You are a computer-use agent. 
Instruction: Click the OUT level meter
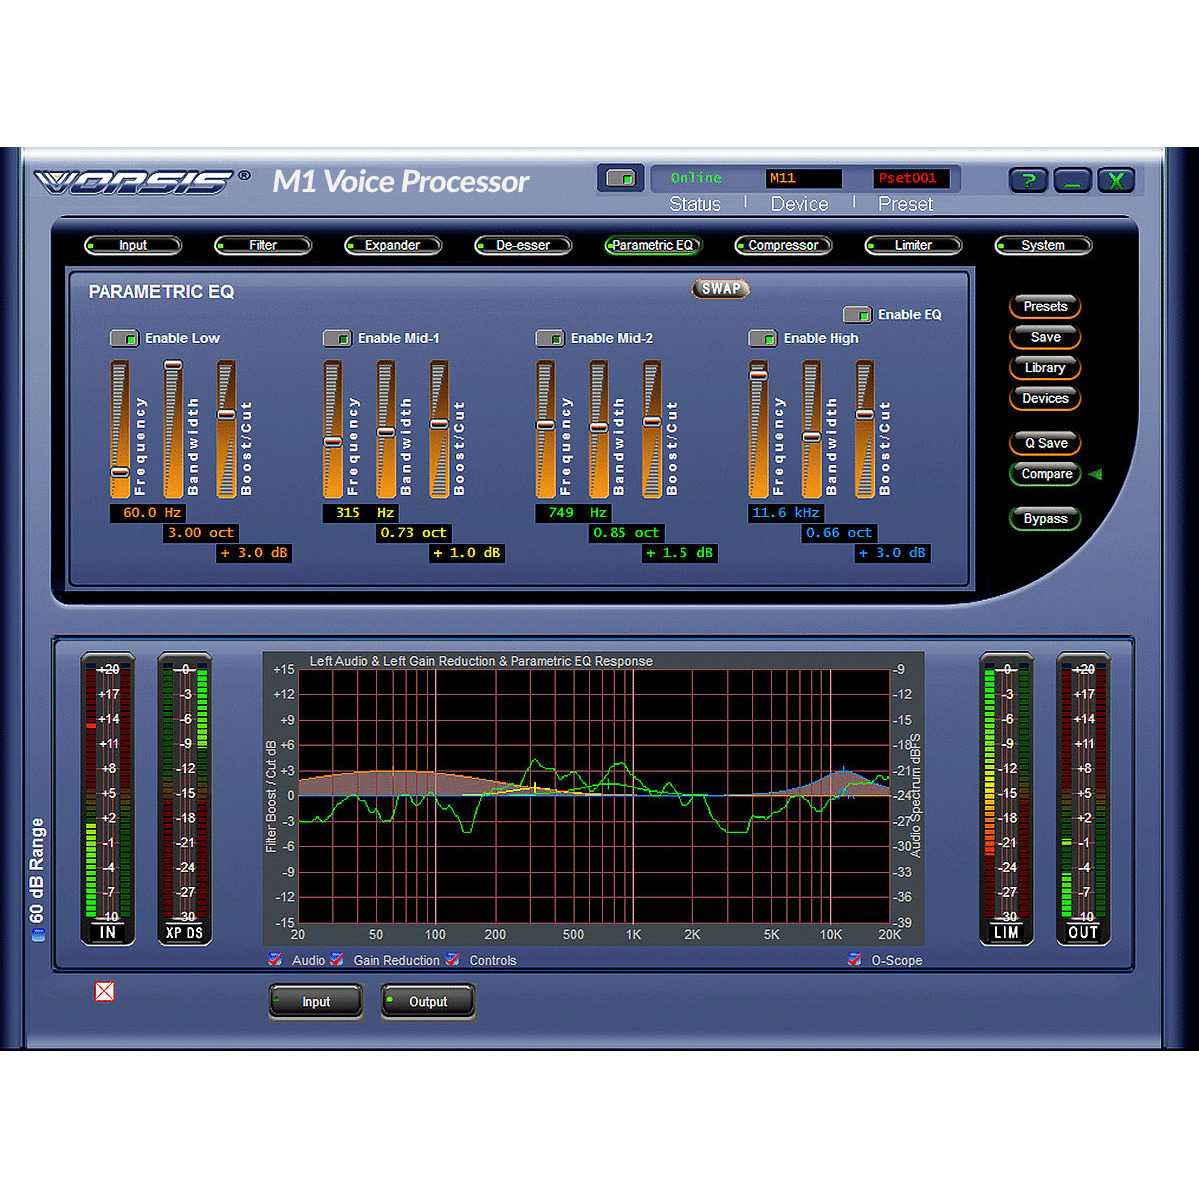pyautogui.click(x=1083, y=798)
